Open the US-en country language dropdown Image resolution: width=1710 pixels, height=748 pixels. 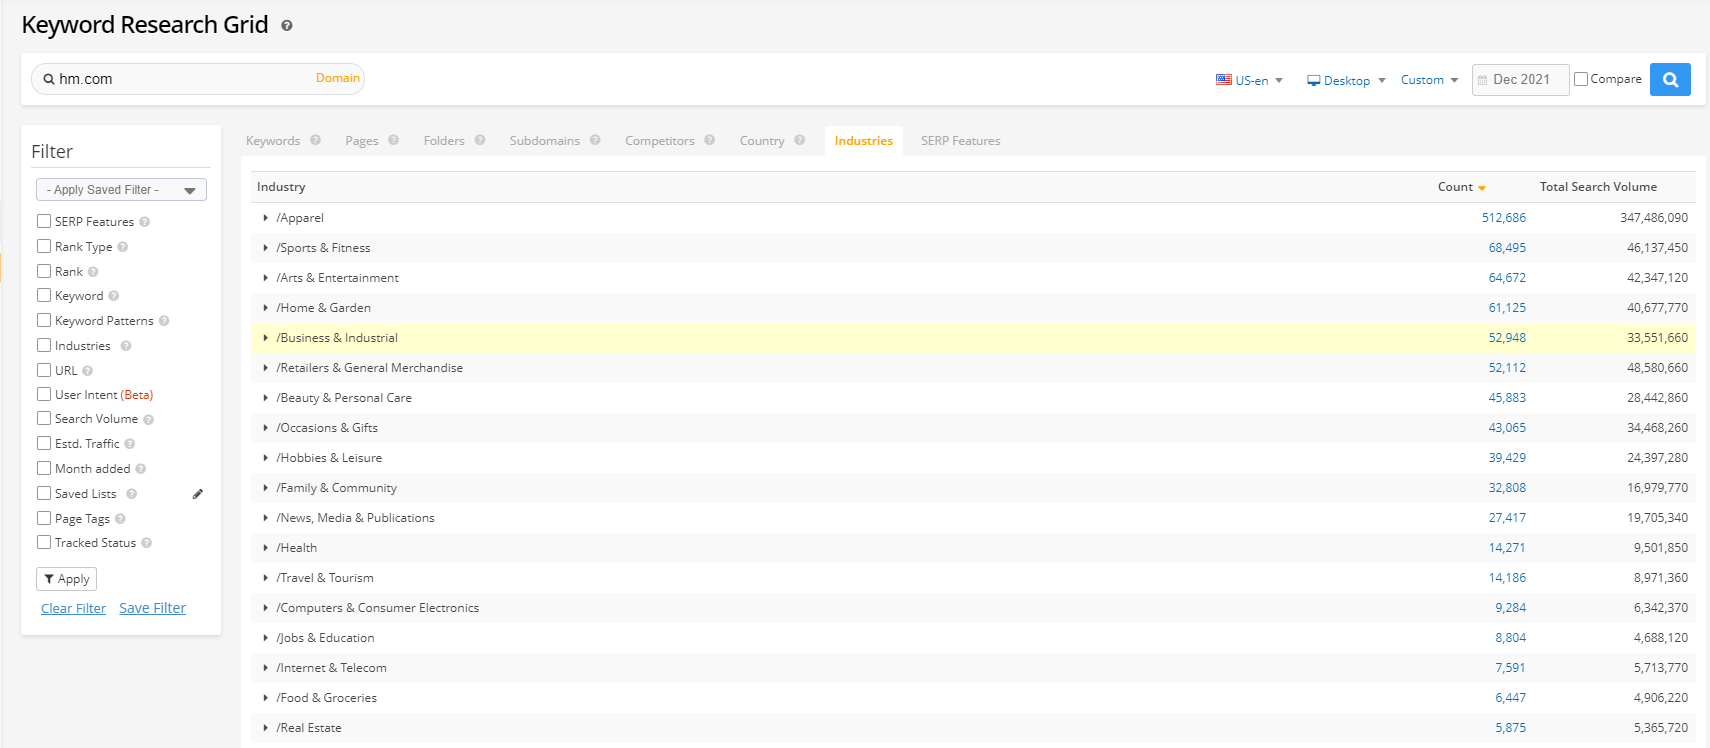[x=1249, y=80]
